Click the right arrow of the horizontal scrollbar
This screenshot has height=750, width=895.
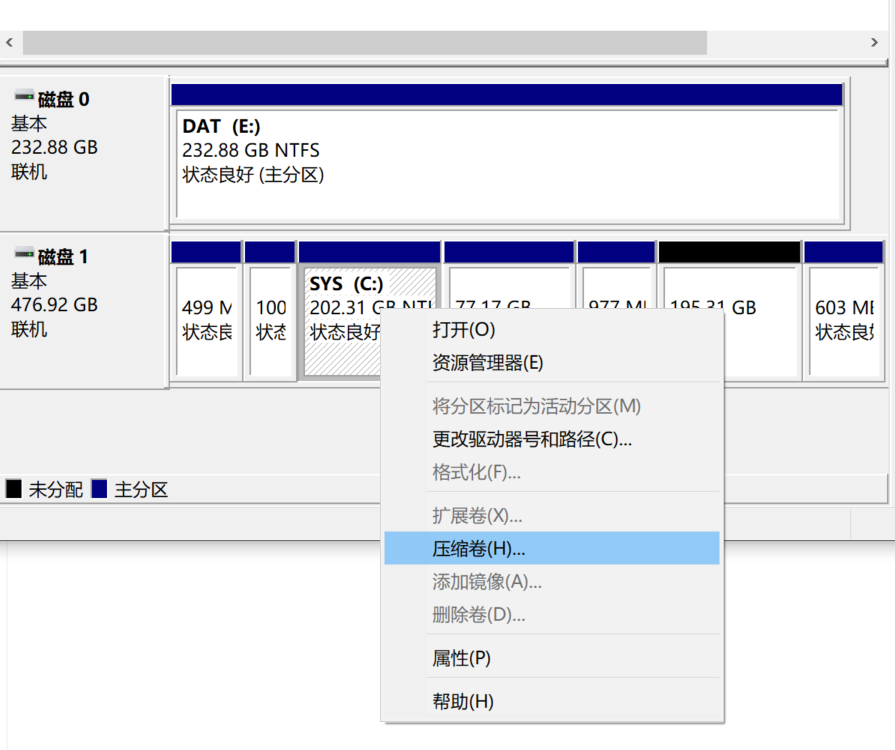tap(874, 42)
